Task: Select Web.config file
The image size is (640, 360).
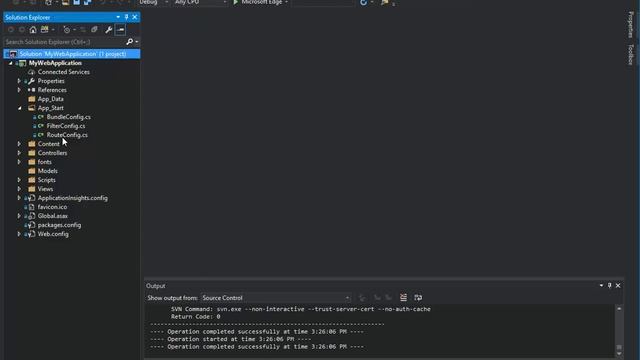Action: click(53, 234)
